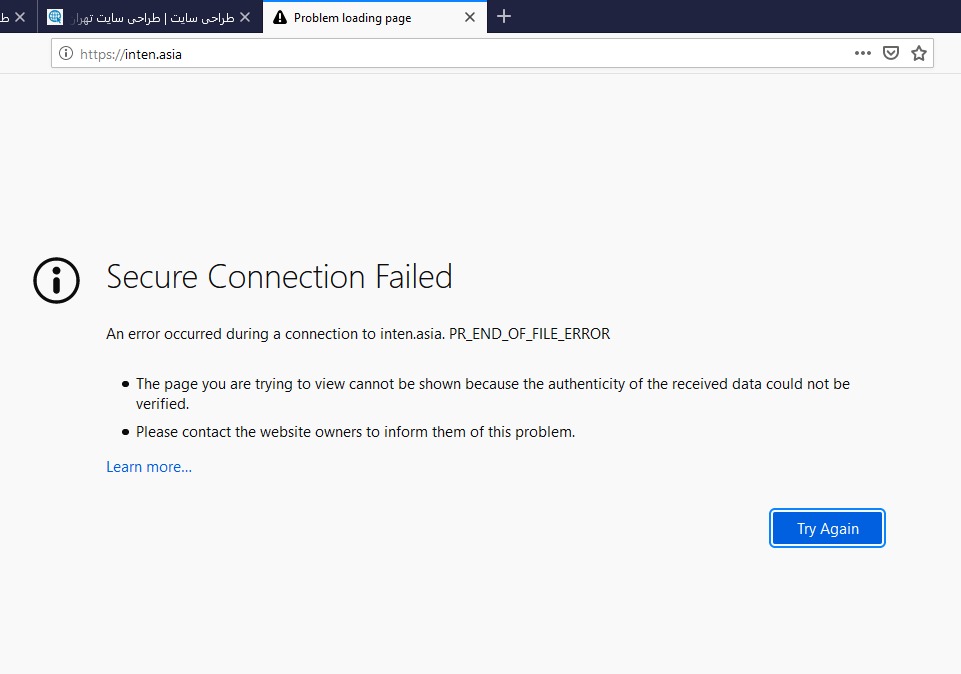Image resolution: width=961 pixels, height=674 pixels.
Task: Bookmark this page with the star icon
Action: [x=919, y=54]
